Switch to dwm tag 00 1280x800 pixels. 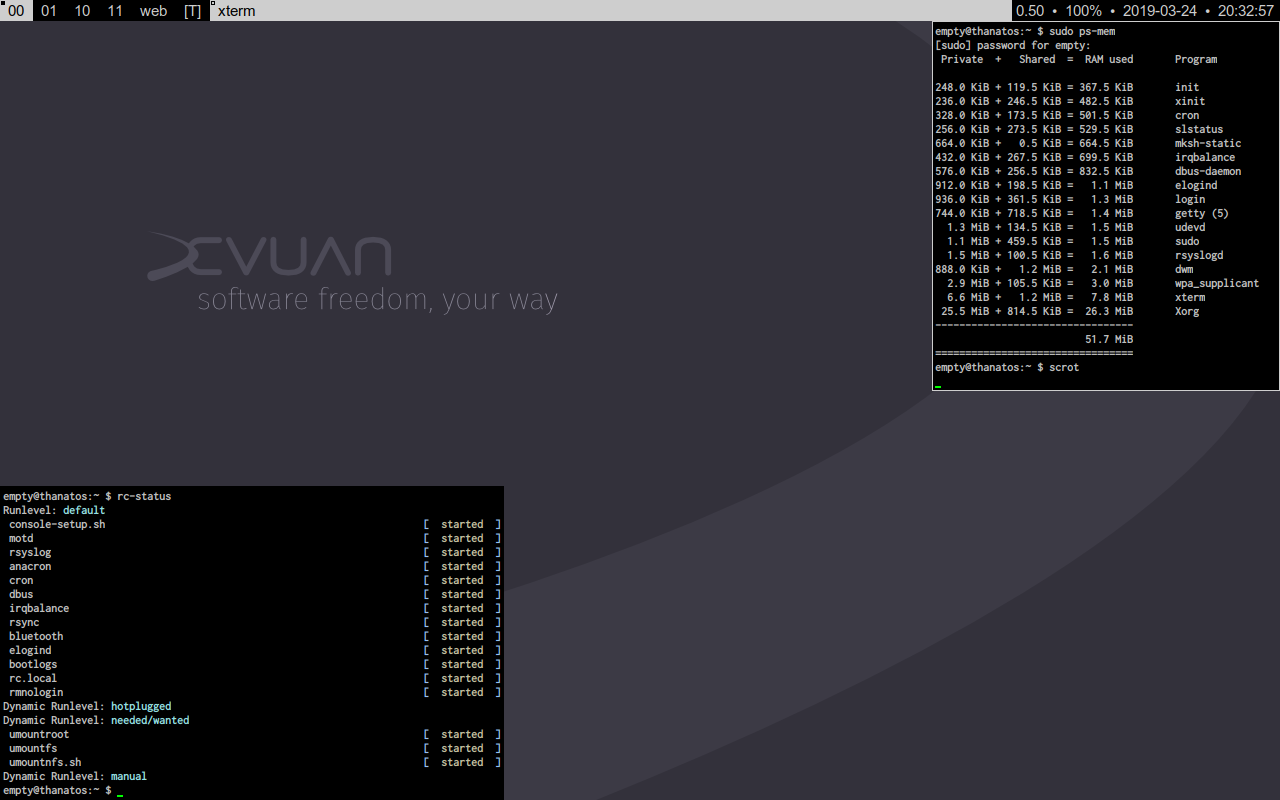point(16,11)
